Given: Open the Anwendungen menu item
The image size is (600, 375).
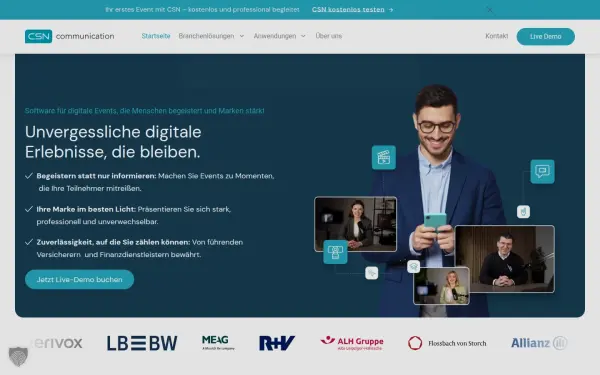Looking at the screenshot, I should (x=275, y=36).
